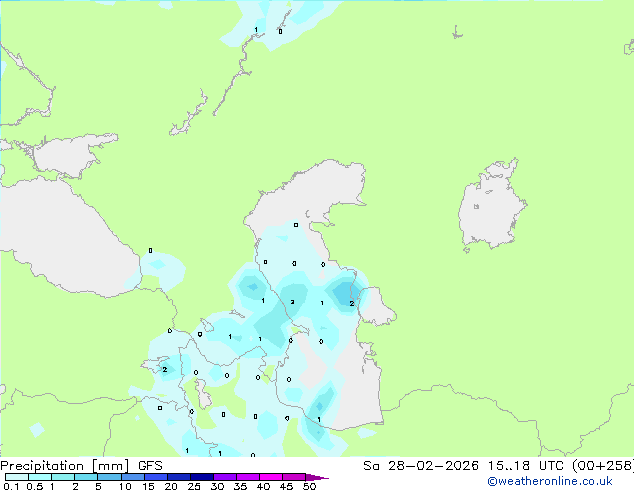Viewport: 634px width, 490px height.
Task: Click the 45–50 mm legend color swatch
Action: tap(294, 477)
